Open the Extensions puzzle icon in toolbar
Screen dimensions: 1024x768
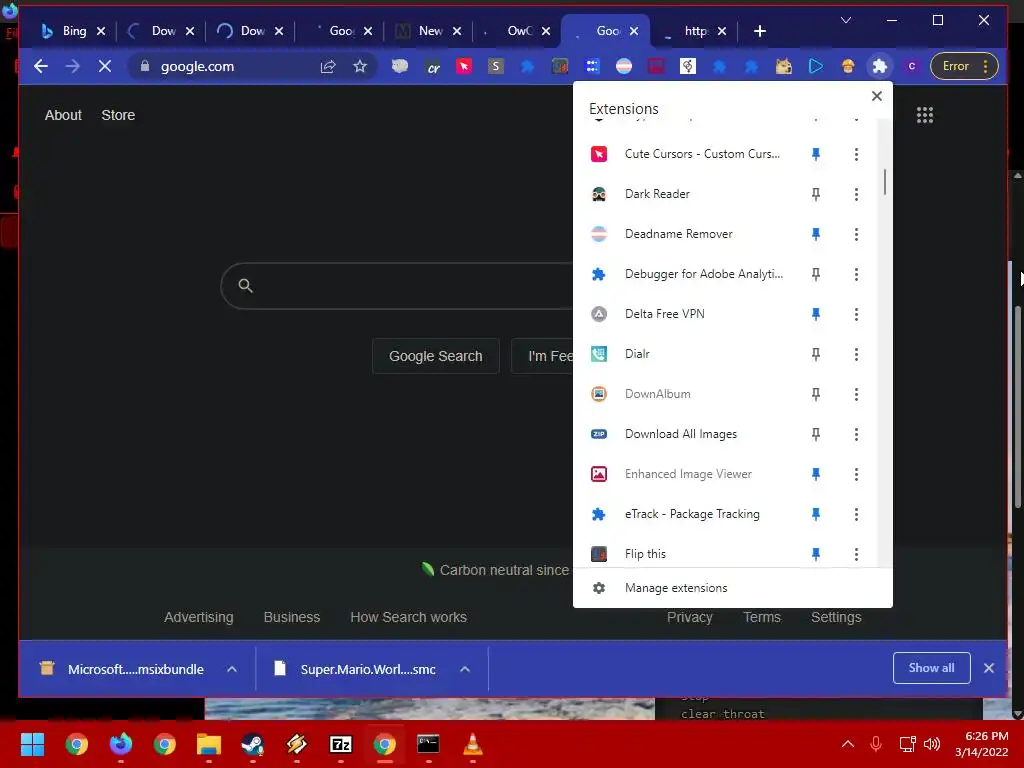pyautogui.click(x=880, y=66)
